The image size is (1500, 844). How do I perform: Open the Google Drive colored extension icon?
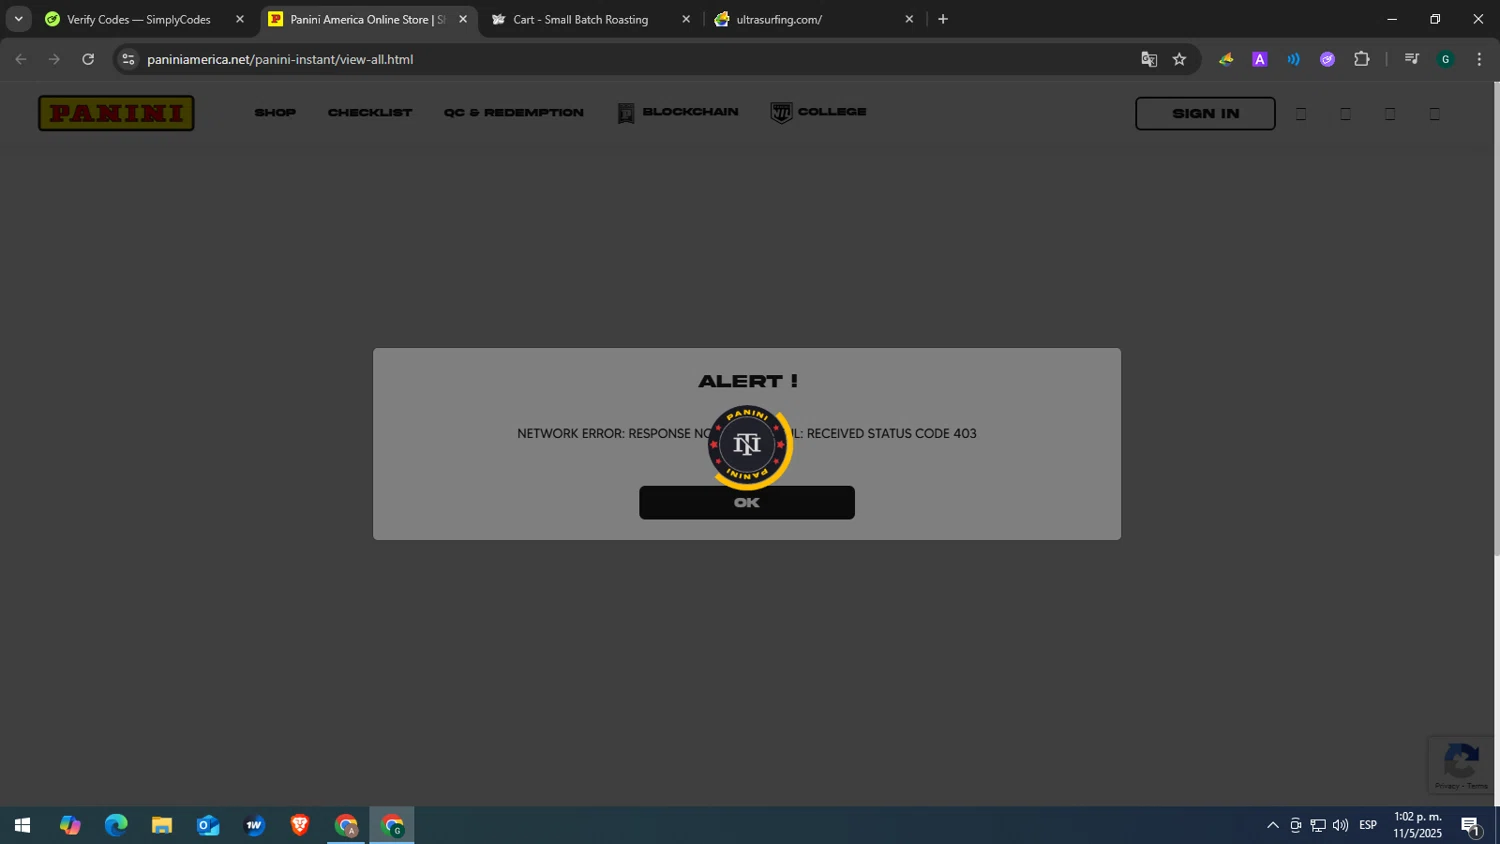point(1226,59)
